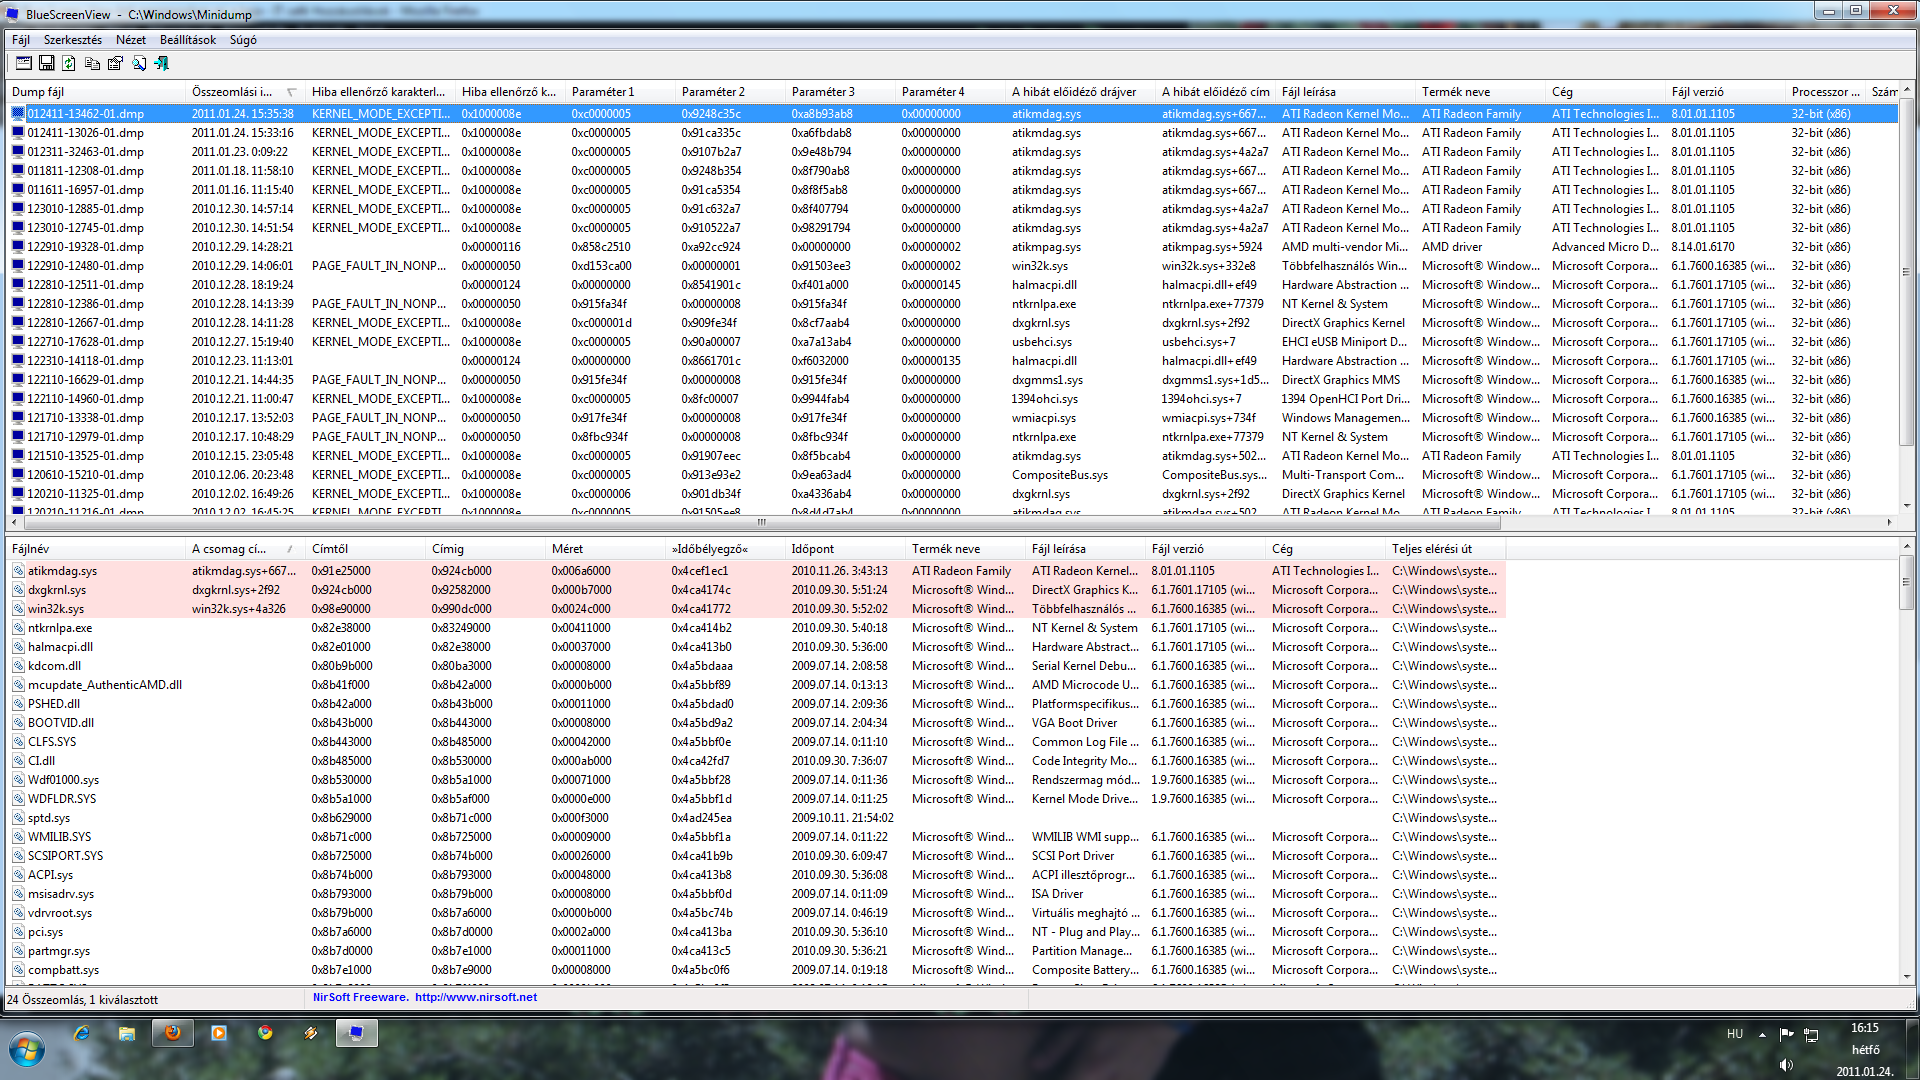The image size is (1920, 1080).
Task: Click the file icon next to dxgkrnl.sys in lower pane
Action: [18, 590]
